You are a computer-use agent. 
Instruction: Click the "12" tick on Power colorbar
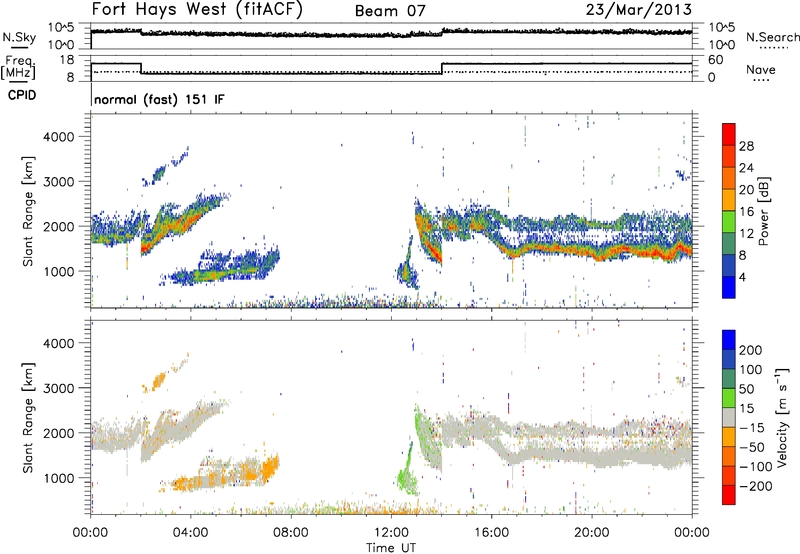746,234
